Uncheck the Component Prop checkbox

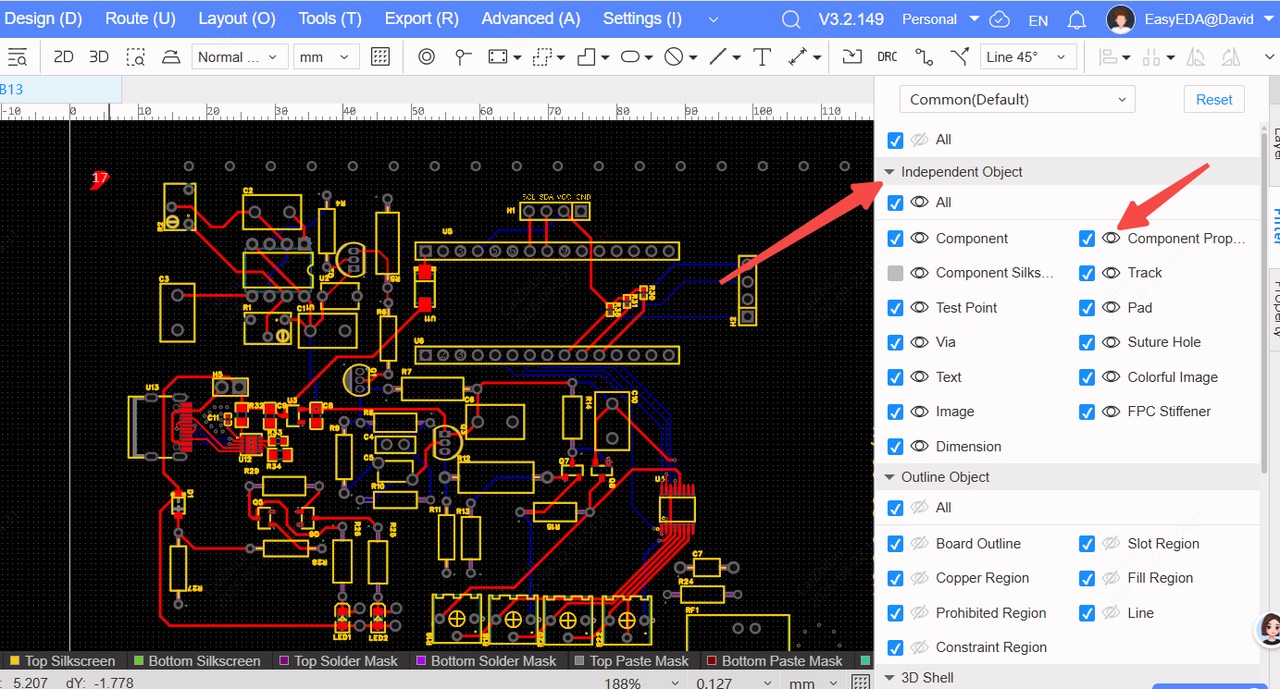[x=1087, y=239]
